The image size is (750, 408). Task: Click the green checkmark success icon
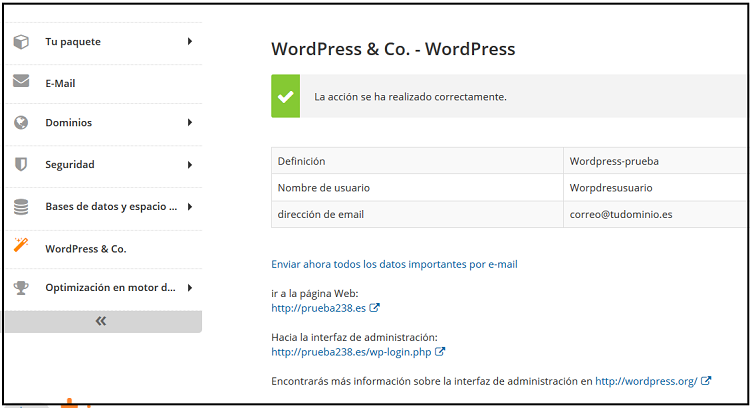286,96
